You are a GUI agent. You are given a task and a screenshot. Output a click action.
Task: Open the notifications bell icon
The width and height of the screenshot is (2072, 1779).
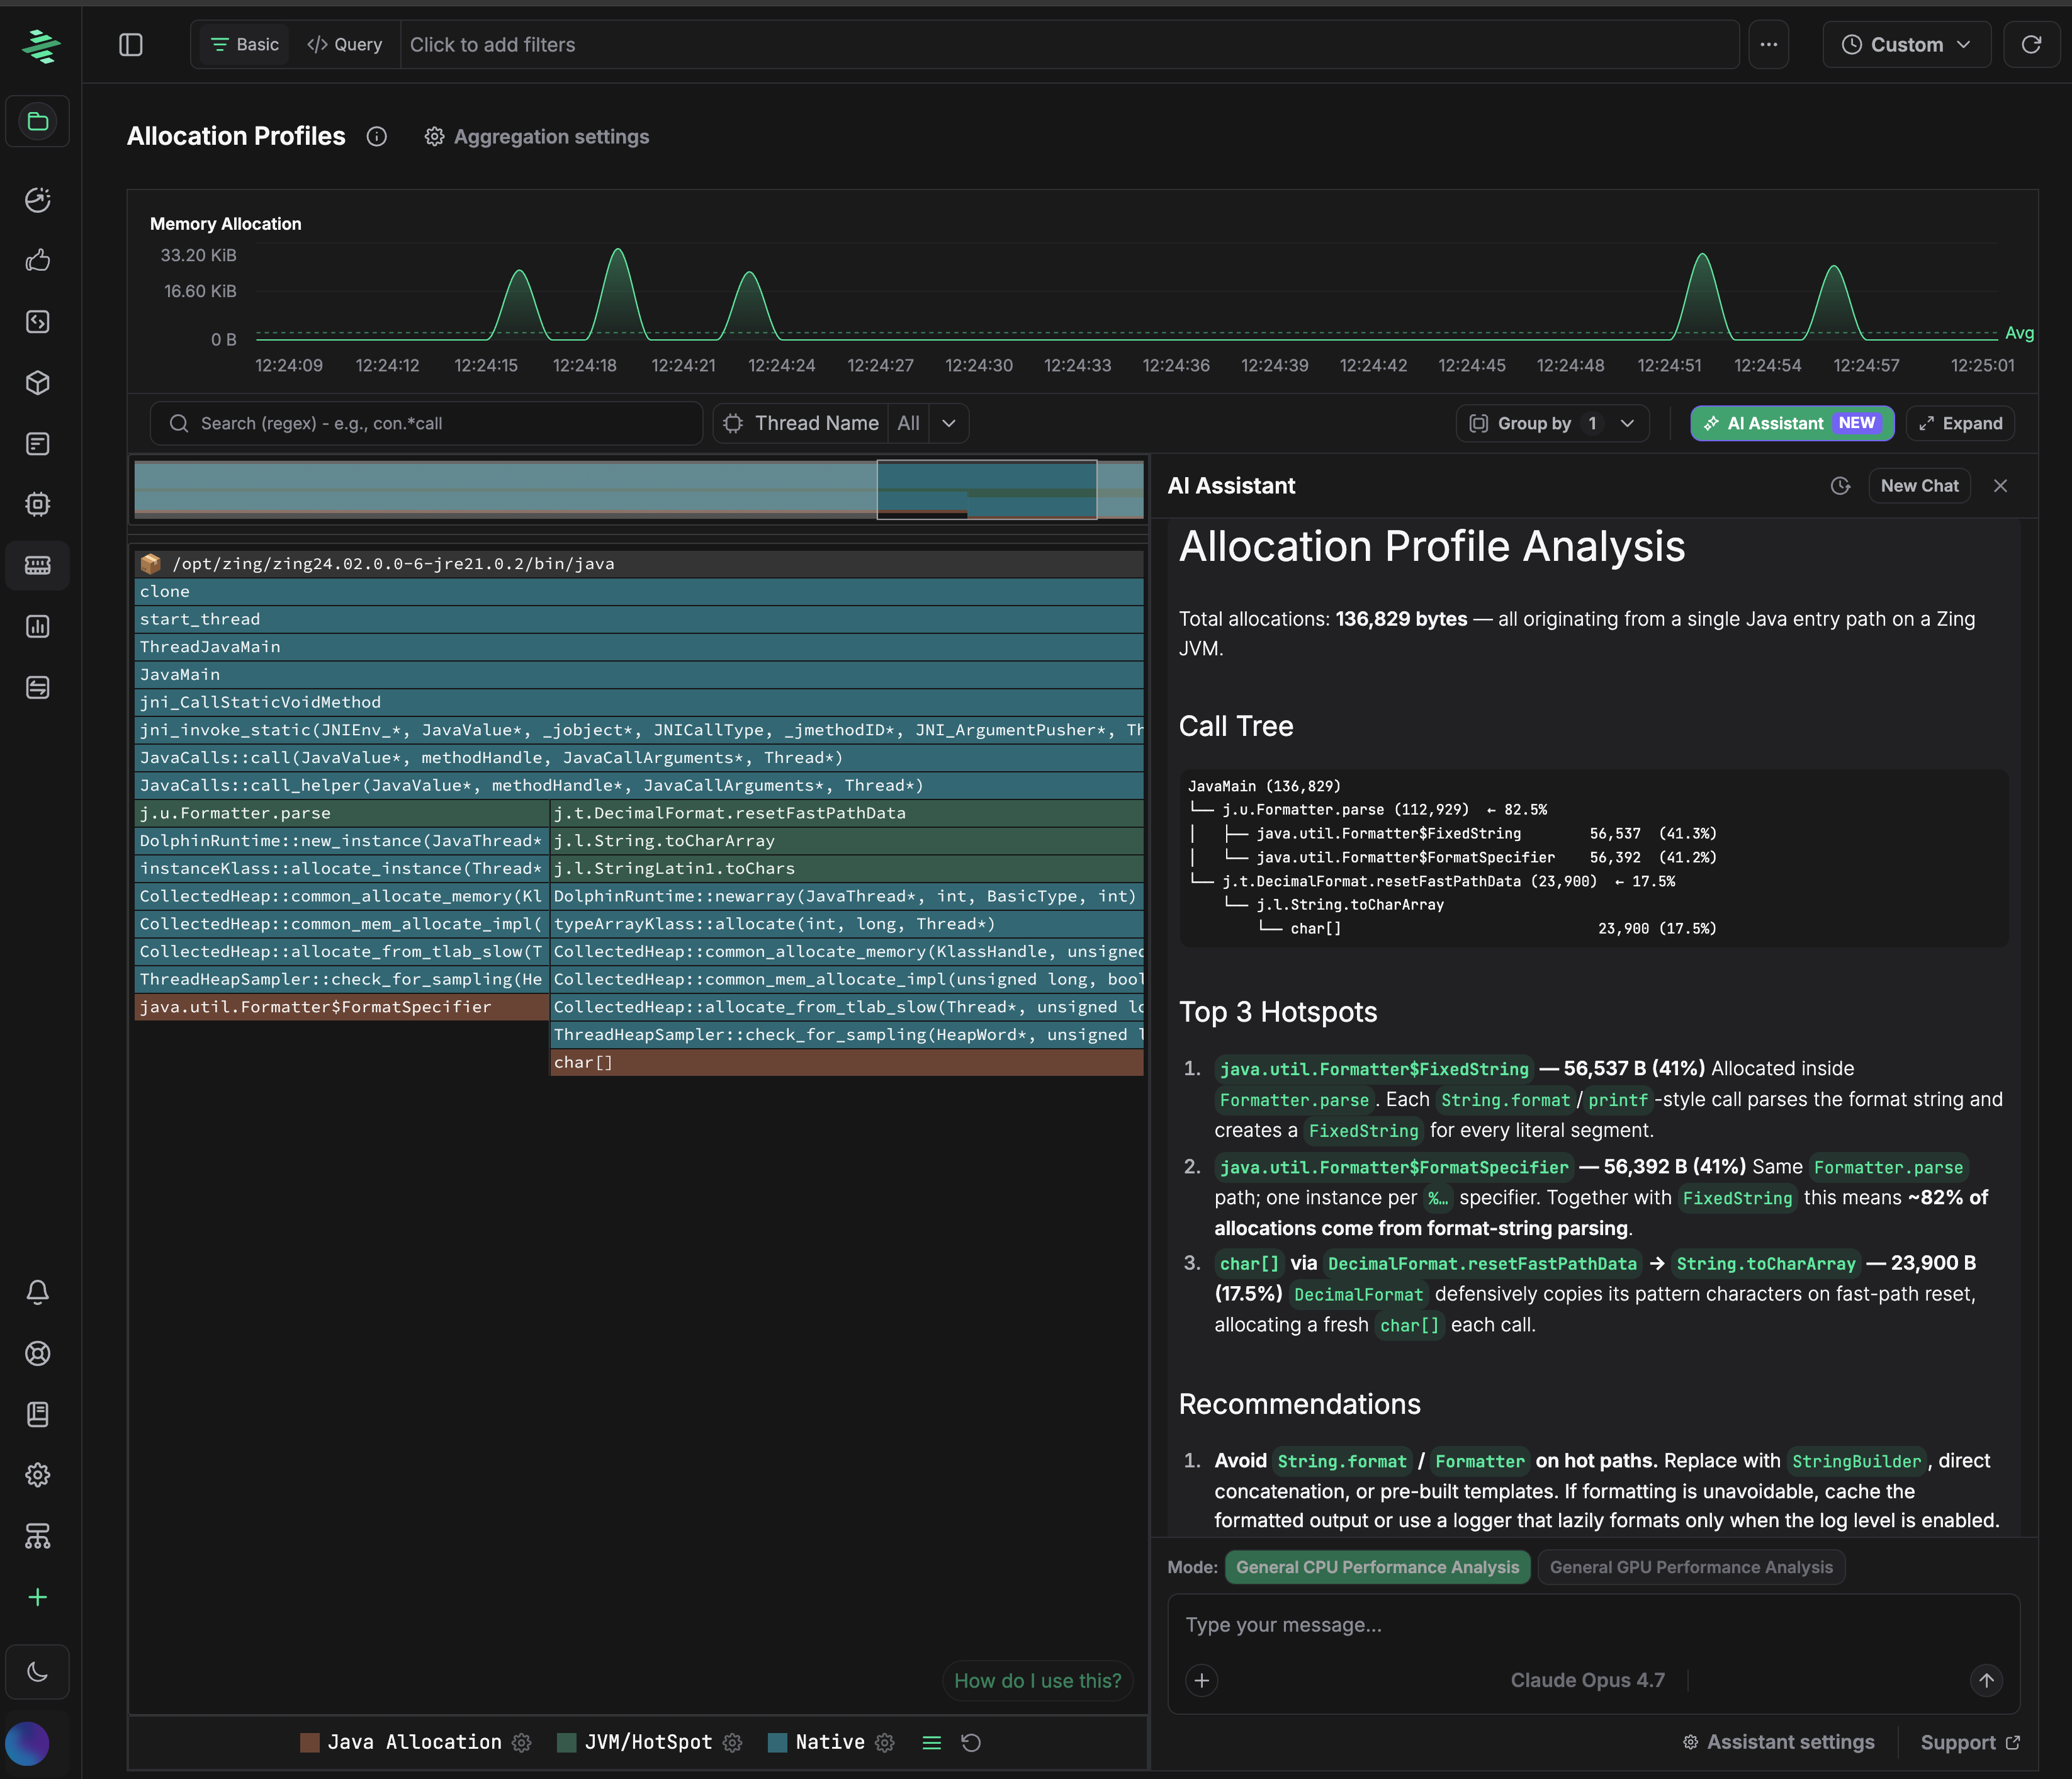coord(38,1292)
